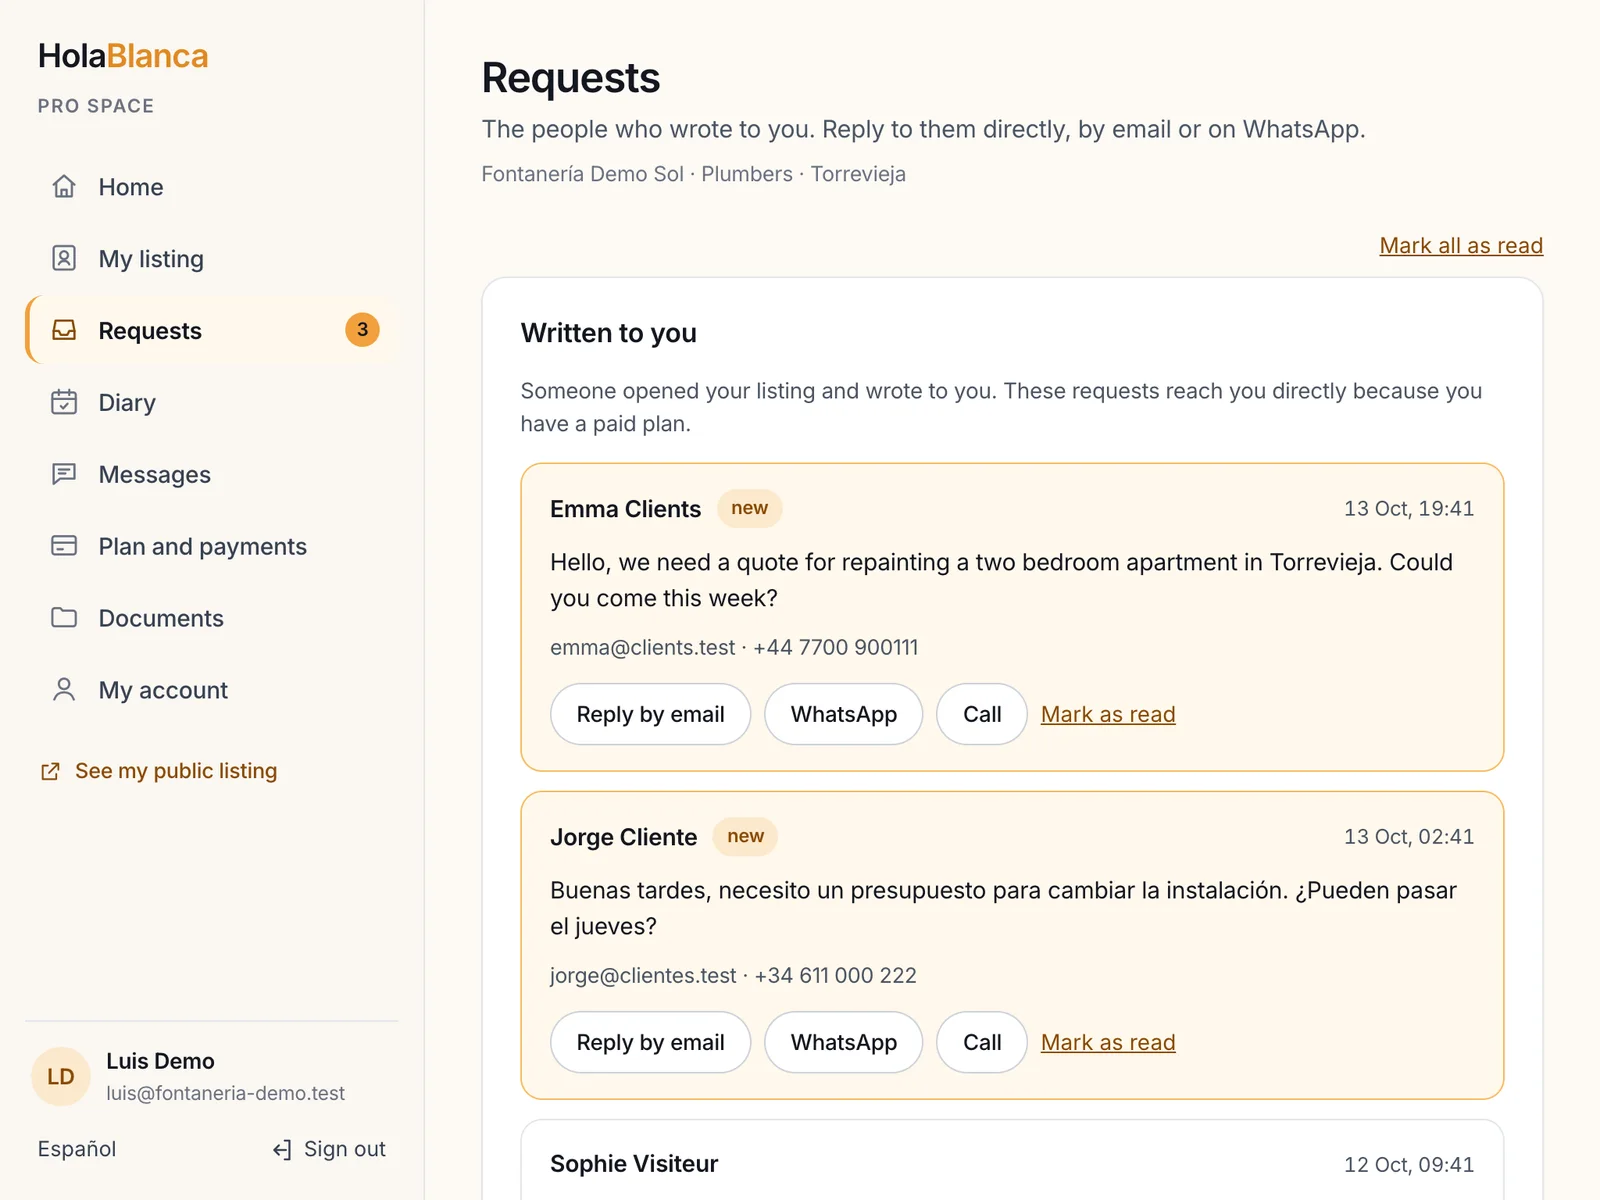Reply by email to Jorge Cliente
This screenshot has height=1200, width=1600.
(x=650, y=1043)
